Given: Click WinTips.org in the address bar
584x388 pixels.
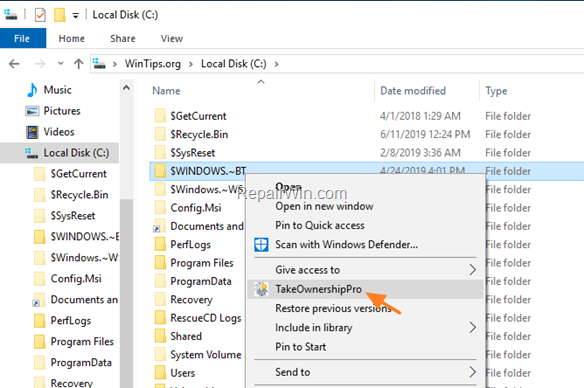Looking at the screenshot, I should pos(153,64).
